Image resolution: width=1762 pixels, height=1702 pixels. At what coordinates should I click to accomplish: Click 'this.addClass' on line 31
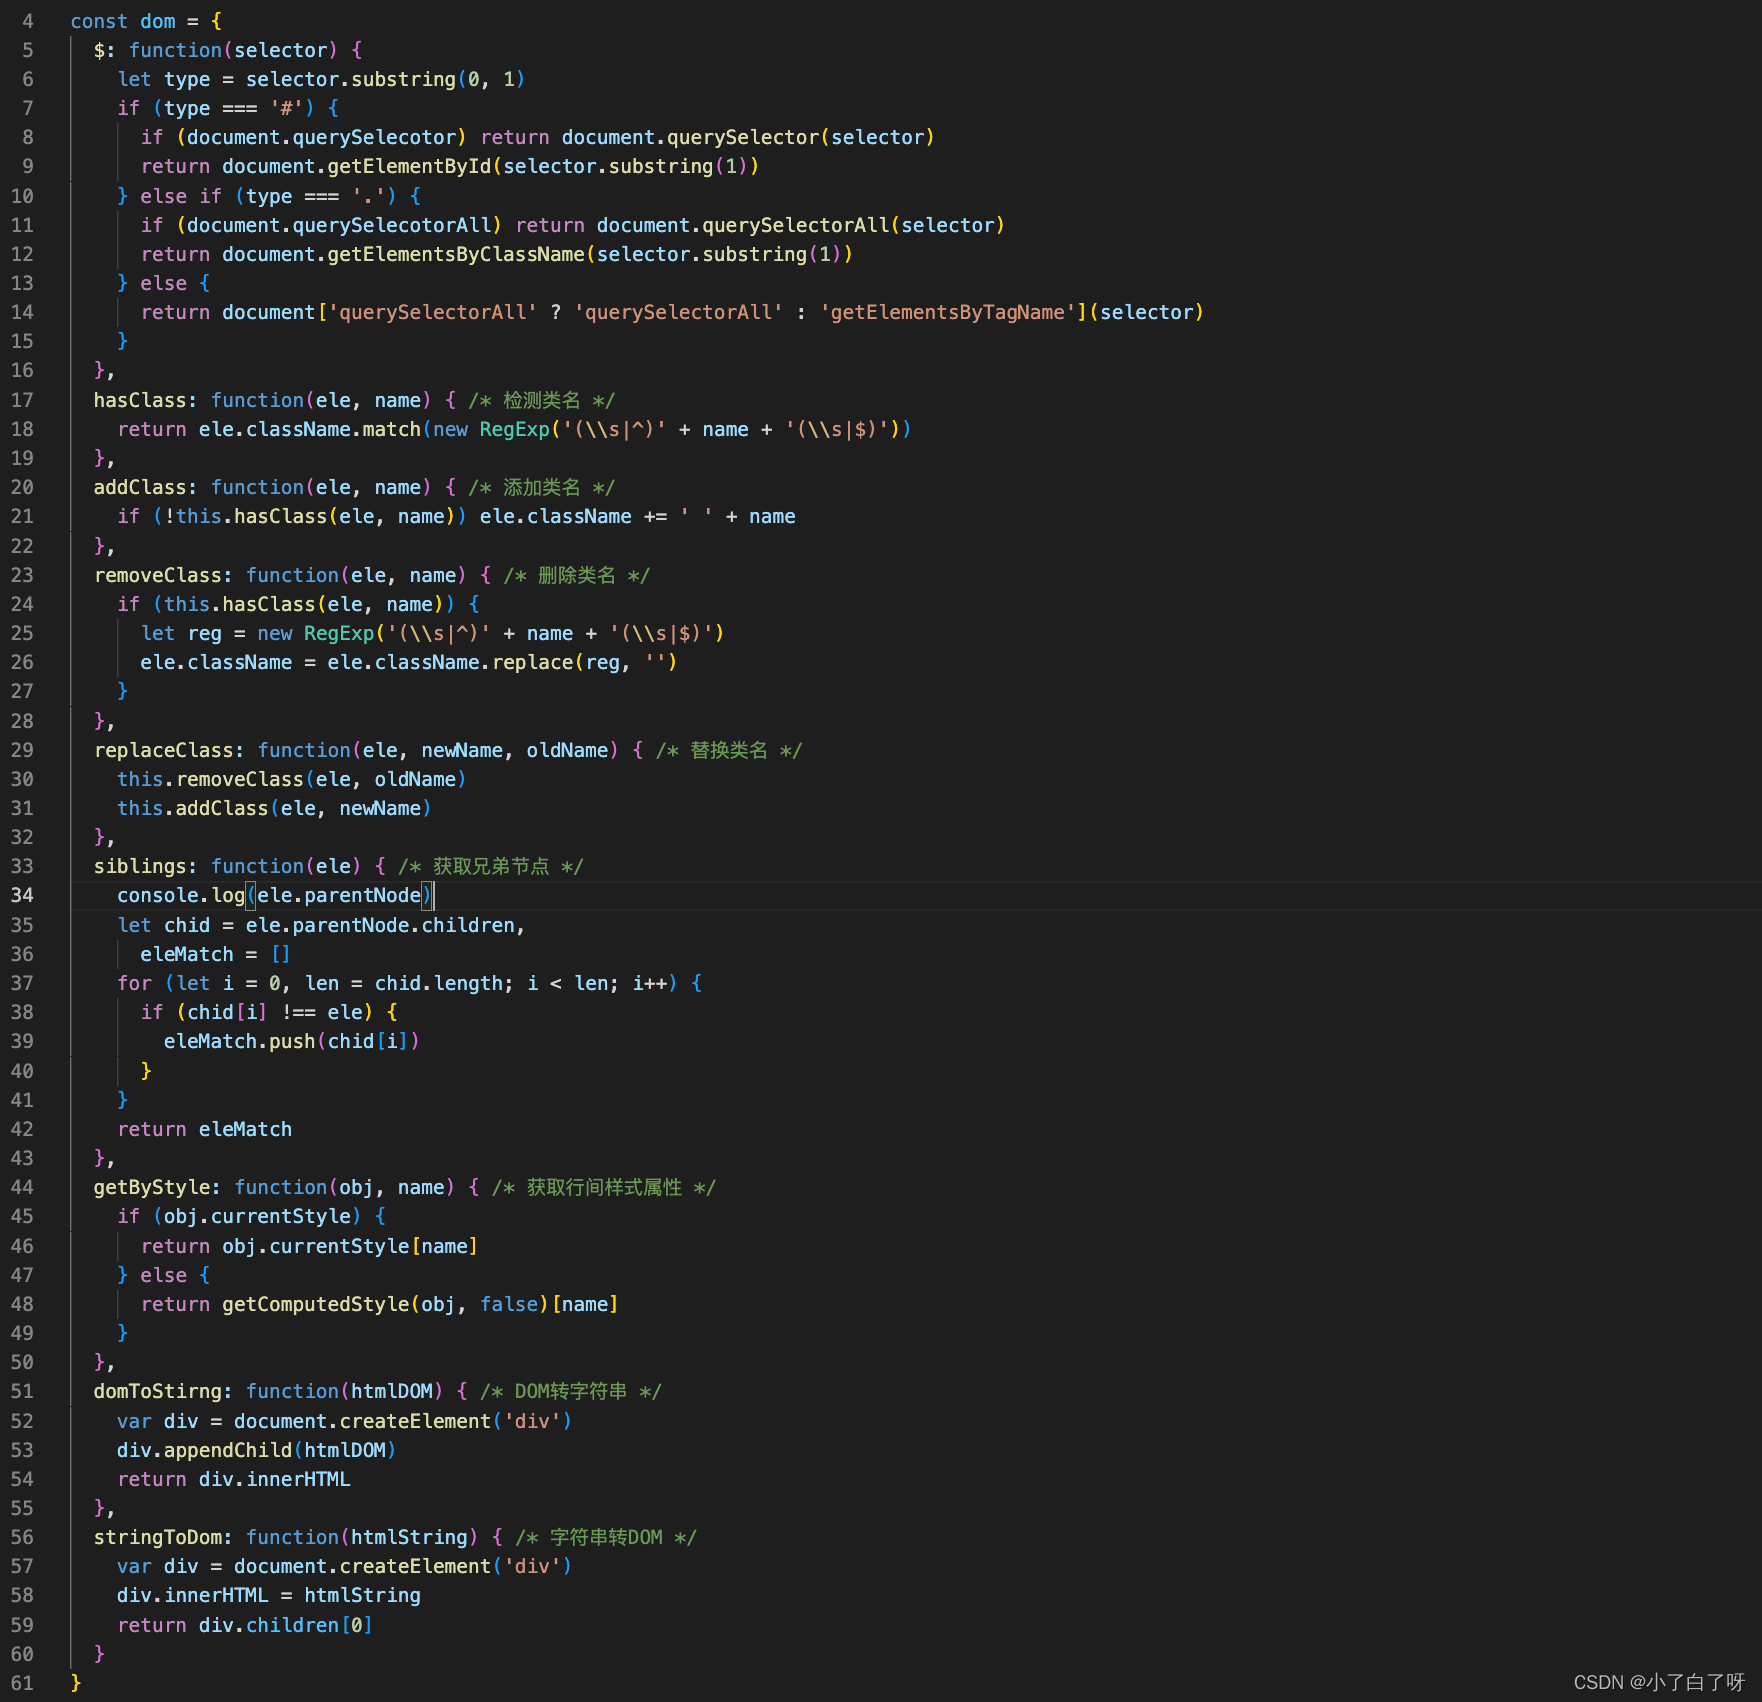(193, 808)
